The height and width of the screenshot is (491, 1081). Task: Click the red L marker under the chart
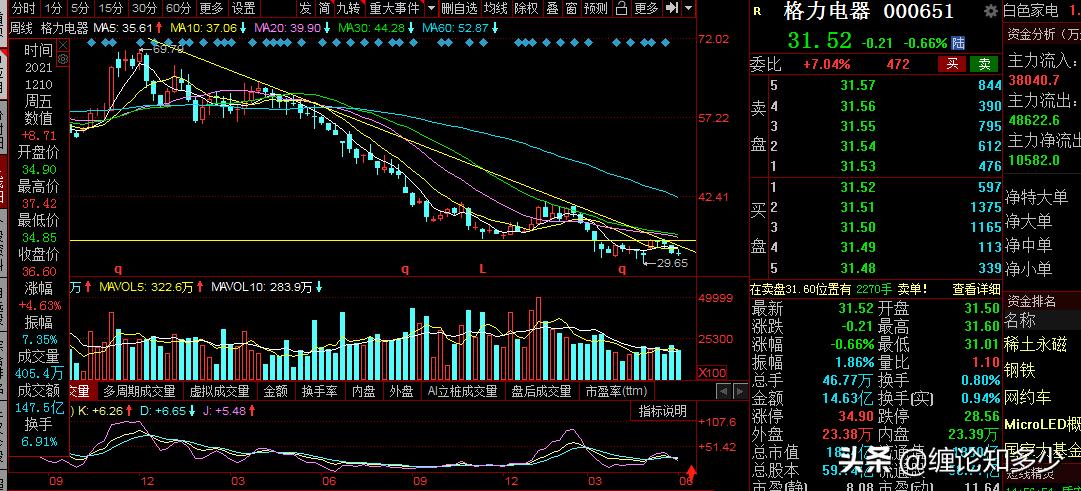[483, 270]
